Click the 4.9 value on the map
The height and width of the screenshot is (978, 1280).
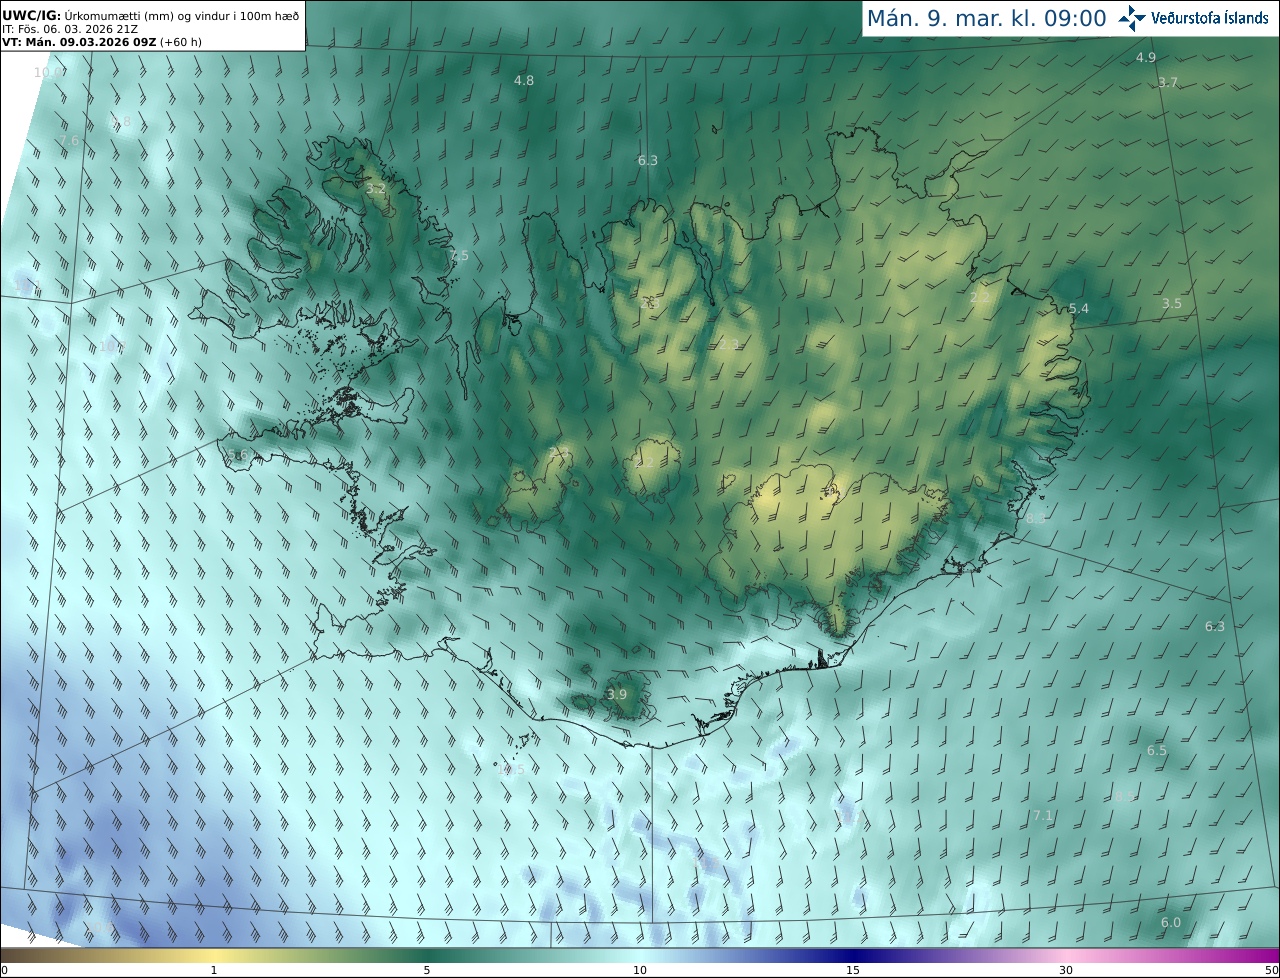tap(1146, 57)
